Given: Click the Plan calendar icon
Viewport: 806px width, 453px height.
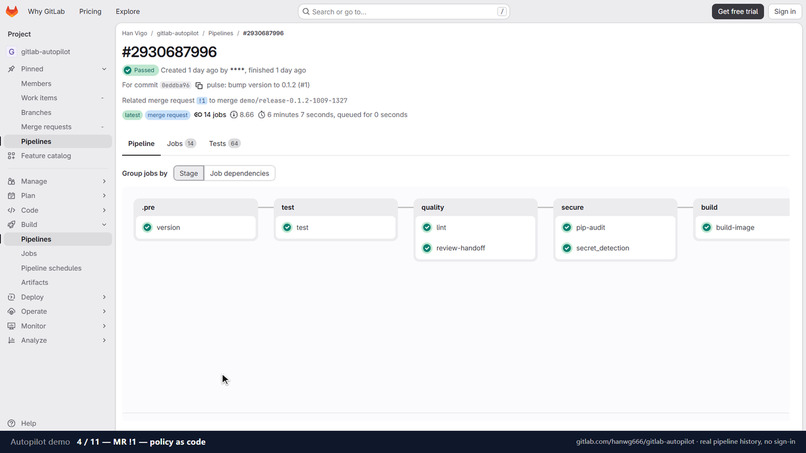Looking at the screenshot, I should (11, 196).
